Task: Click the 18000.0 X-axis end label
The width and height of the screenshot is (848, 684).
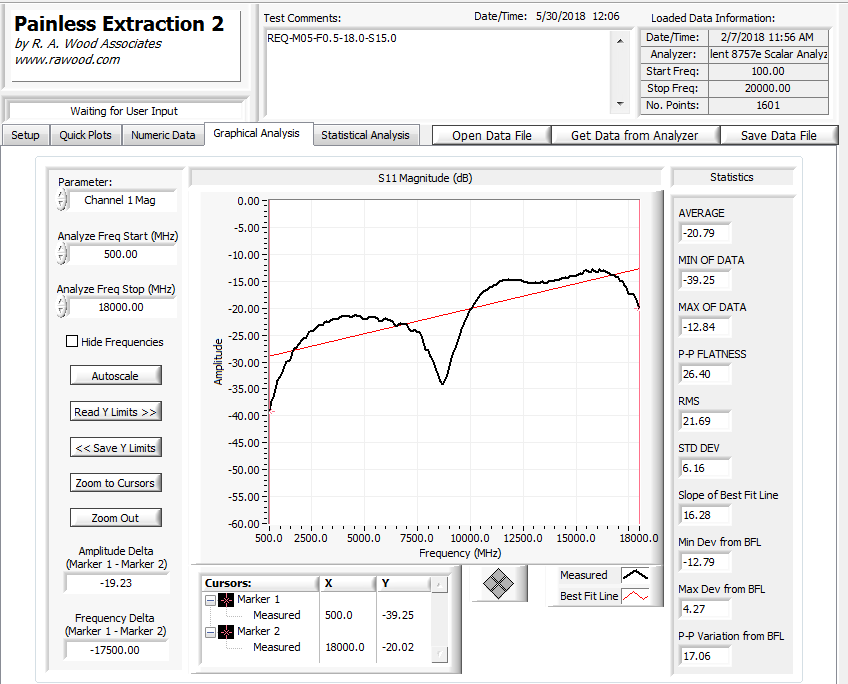Action: [x=639, y=538]
